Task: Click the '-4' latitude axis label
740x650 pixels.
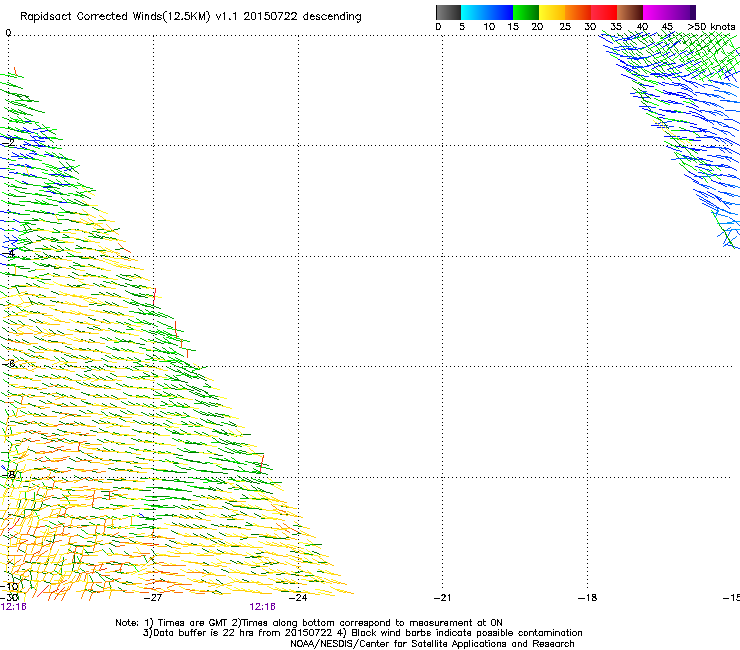Action: [x=8, y=253]
